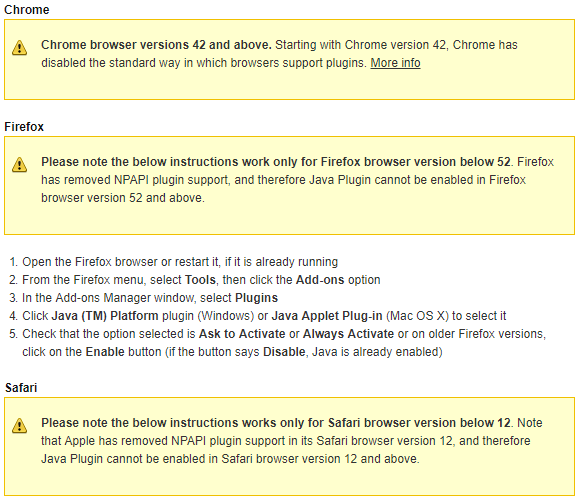Click the bold Plugins word in step 3

coord(256,298)
